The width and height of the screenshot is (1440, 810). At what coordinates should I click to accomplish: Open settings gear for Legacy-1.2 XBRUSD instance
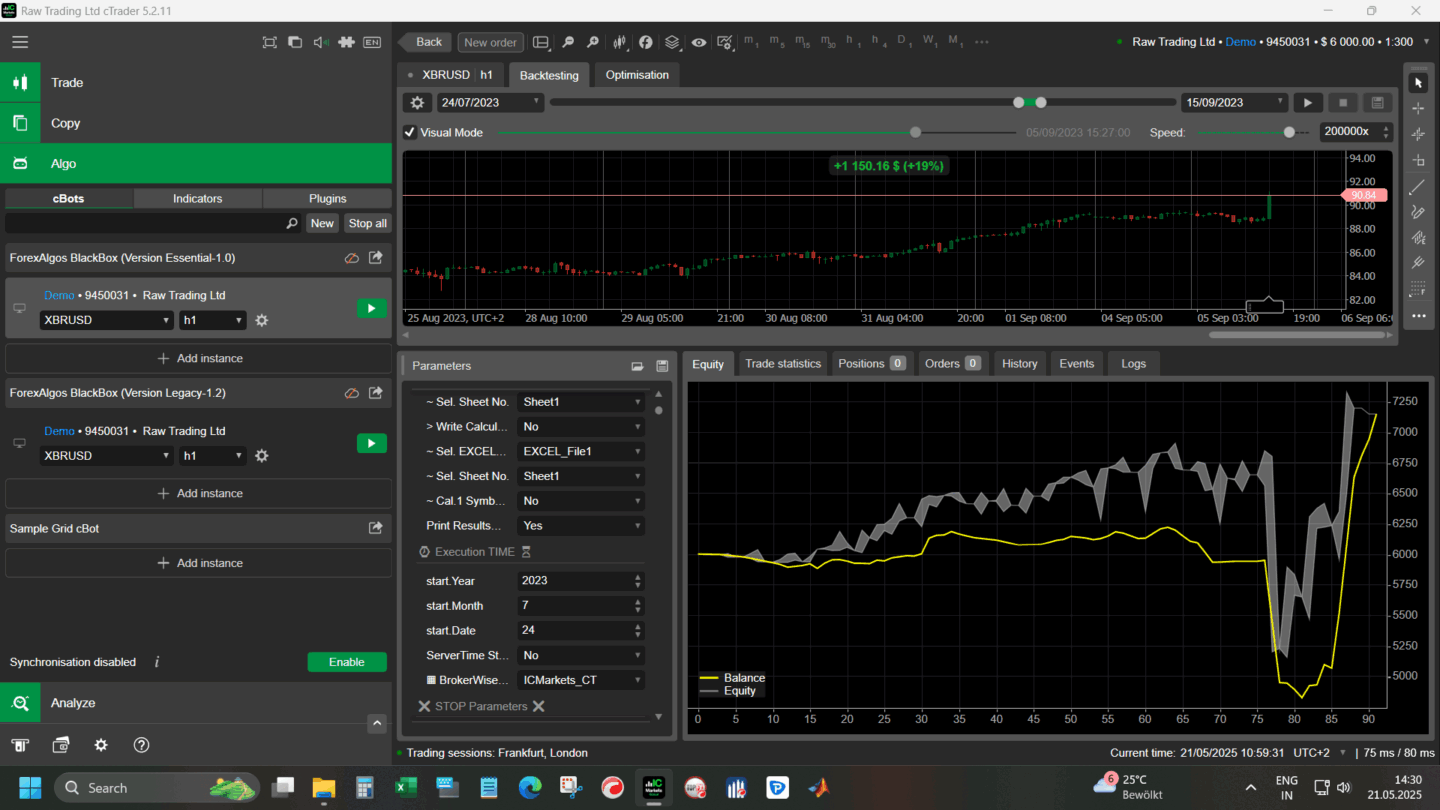point(262,456)
